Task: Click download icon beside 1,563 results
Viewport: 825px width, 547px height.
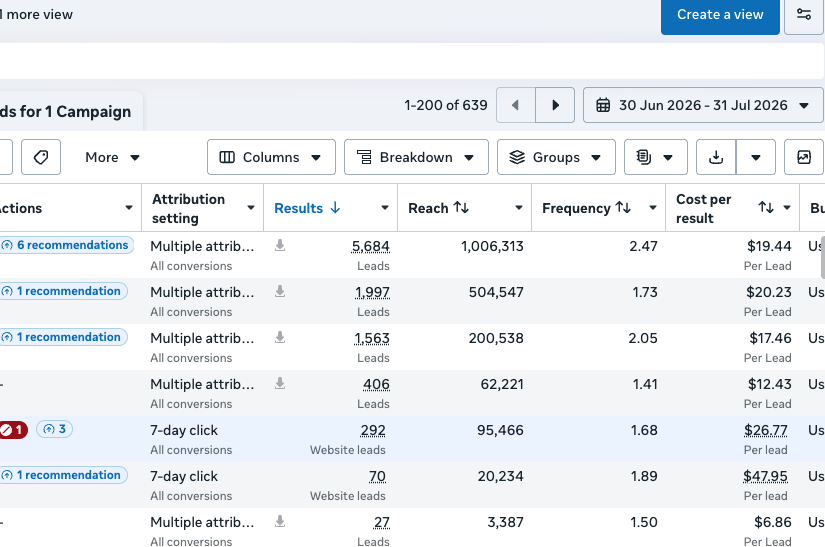Action: click(280, 338)
